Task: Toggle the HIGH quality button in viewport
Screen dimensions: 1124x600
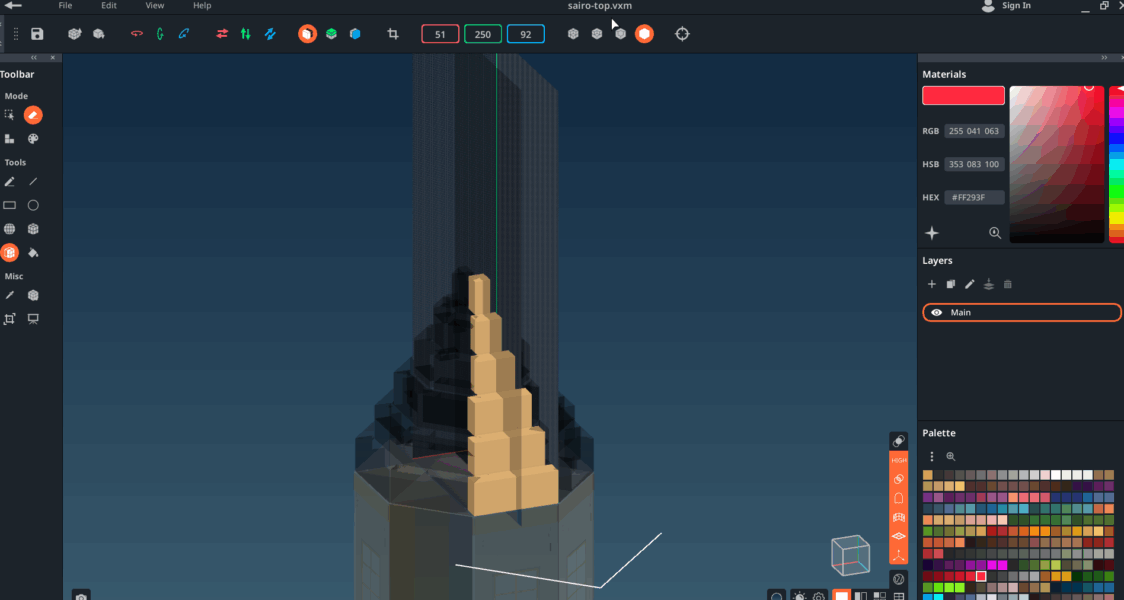Action: pyautogui.click(x=898, y=460)
